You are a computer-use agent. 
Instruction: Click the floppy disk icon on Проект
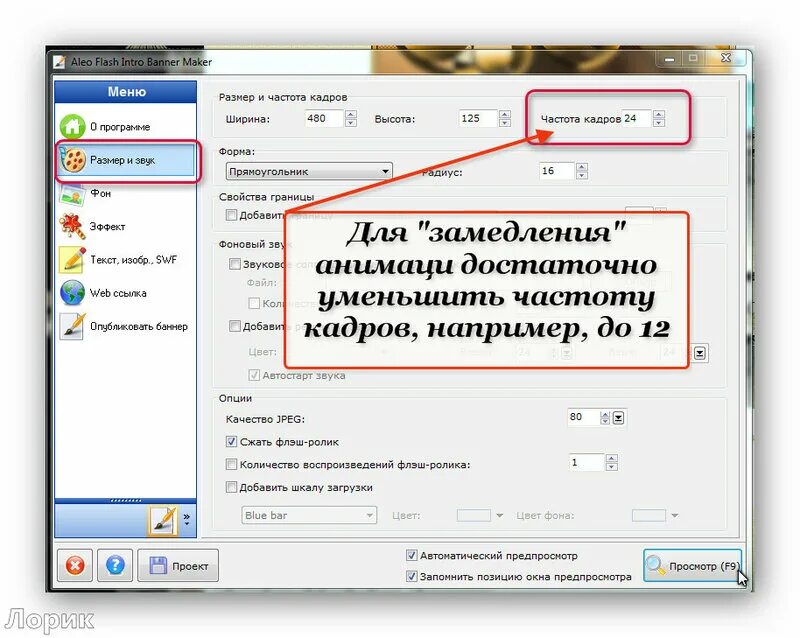pyautogui.click(x=158, y=566)
